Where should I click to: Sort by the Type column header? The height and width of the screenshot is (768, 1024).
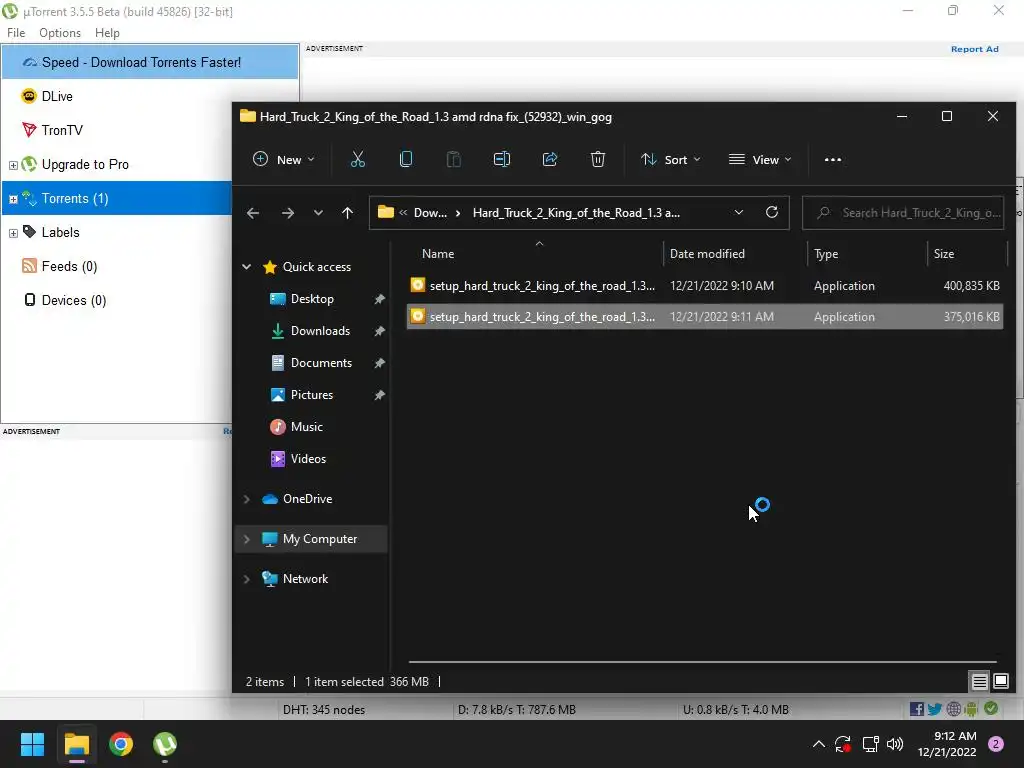[x=826, y=253]
